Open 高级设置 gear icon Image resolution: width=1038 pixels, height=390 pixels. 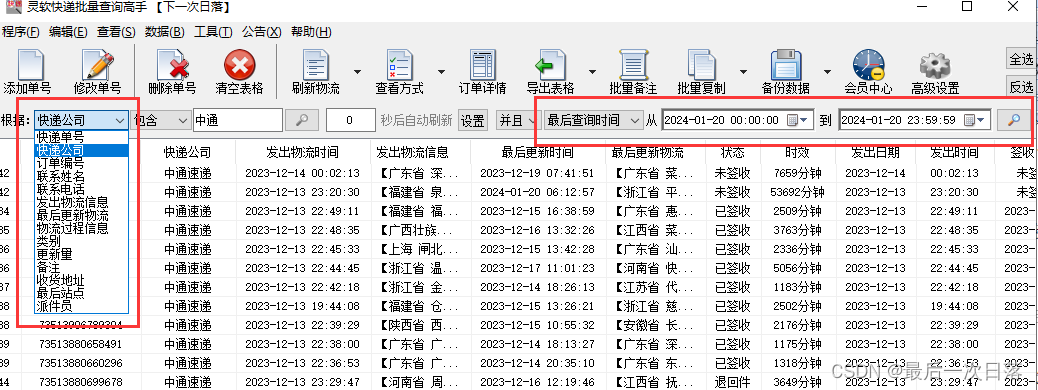(935, 66)
